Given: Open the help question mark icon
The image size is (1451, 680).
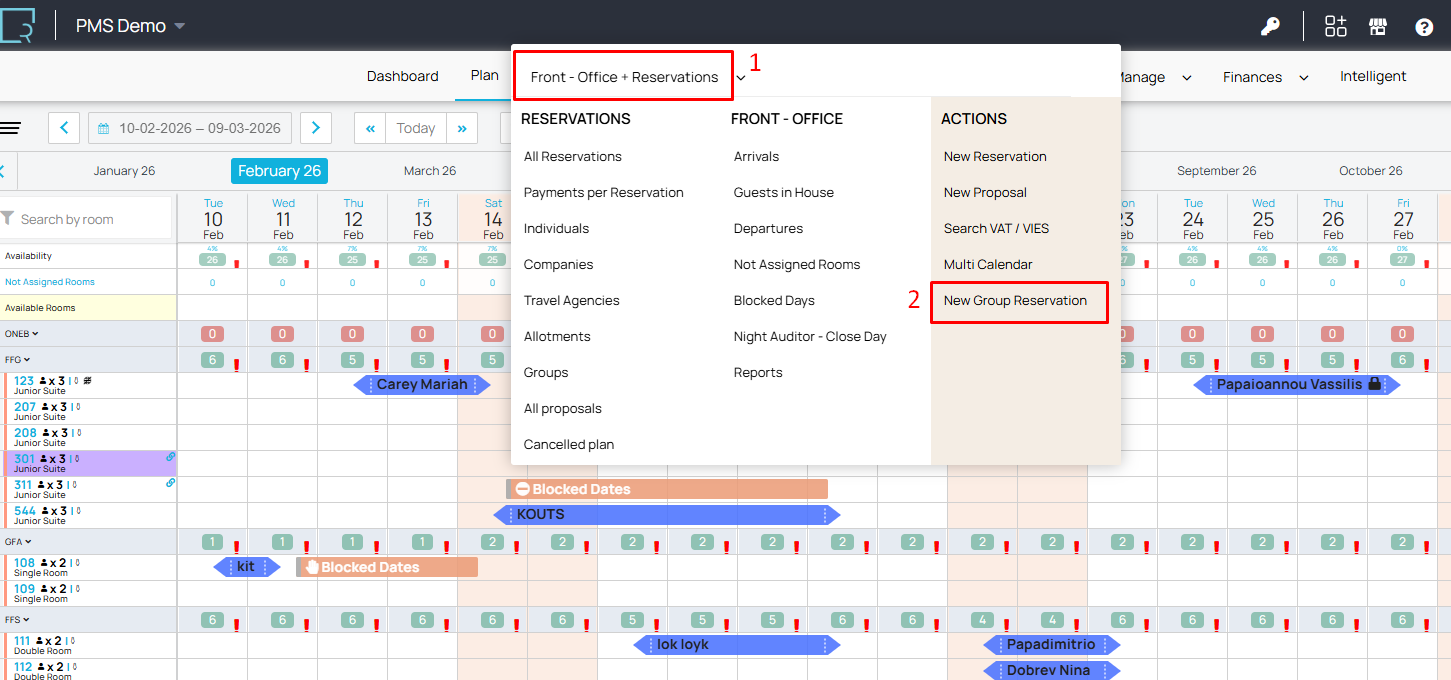Looking at the screenshot, I should 1424,27.
